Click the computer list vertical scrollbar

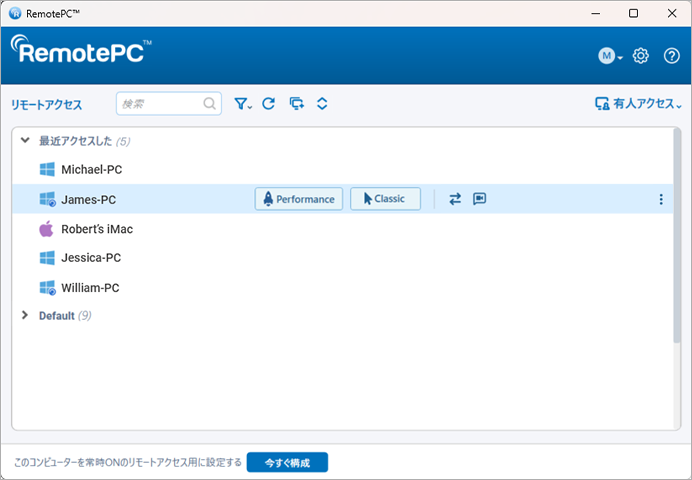[677, 236]
